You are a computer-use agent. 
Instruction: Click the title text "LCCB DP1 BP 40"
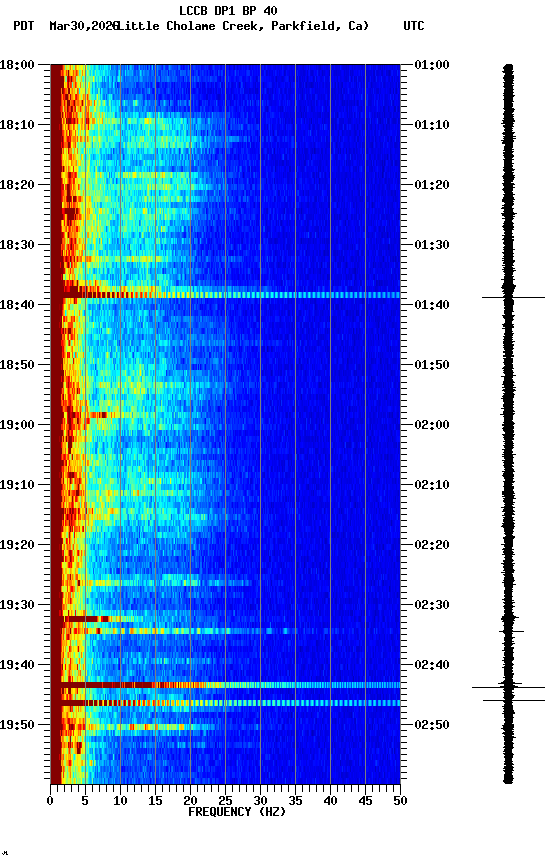[228, 10]
